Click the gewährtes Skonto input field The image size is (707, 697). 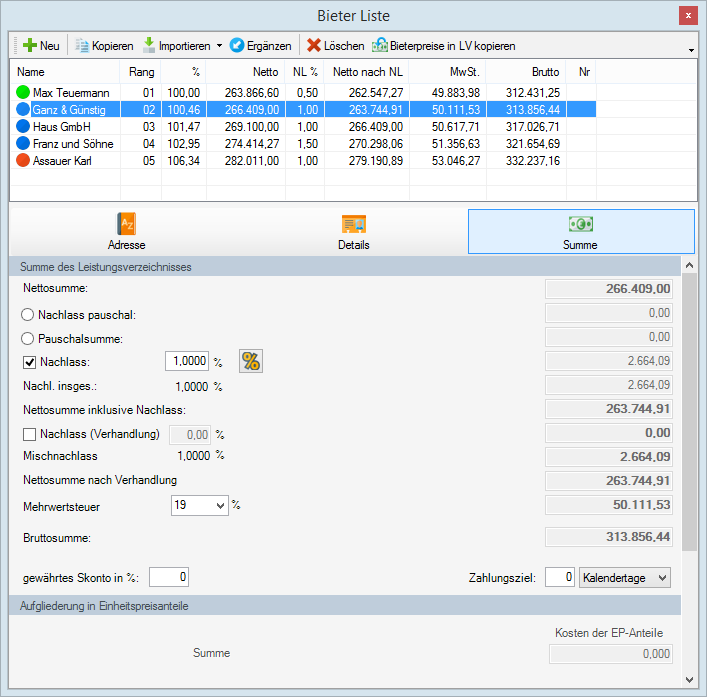(169, 577)
